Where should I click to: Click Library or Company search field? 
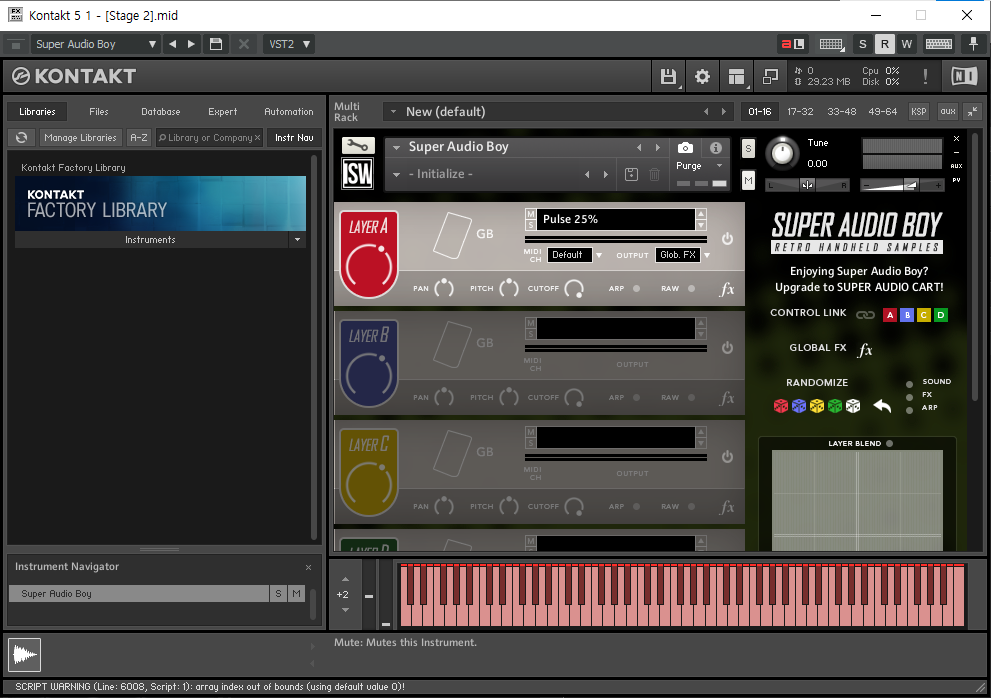tap(209, 137)
